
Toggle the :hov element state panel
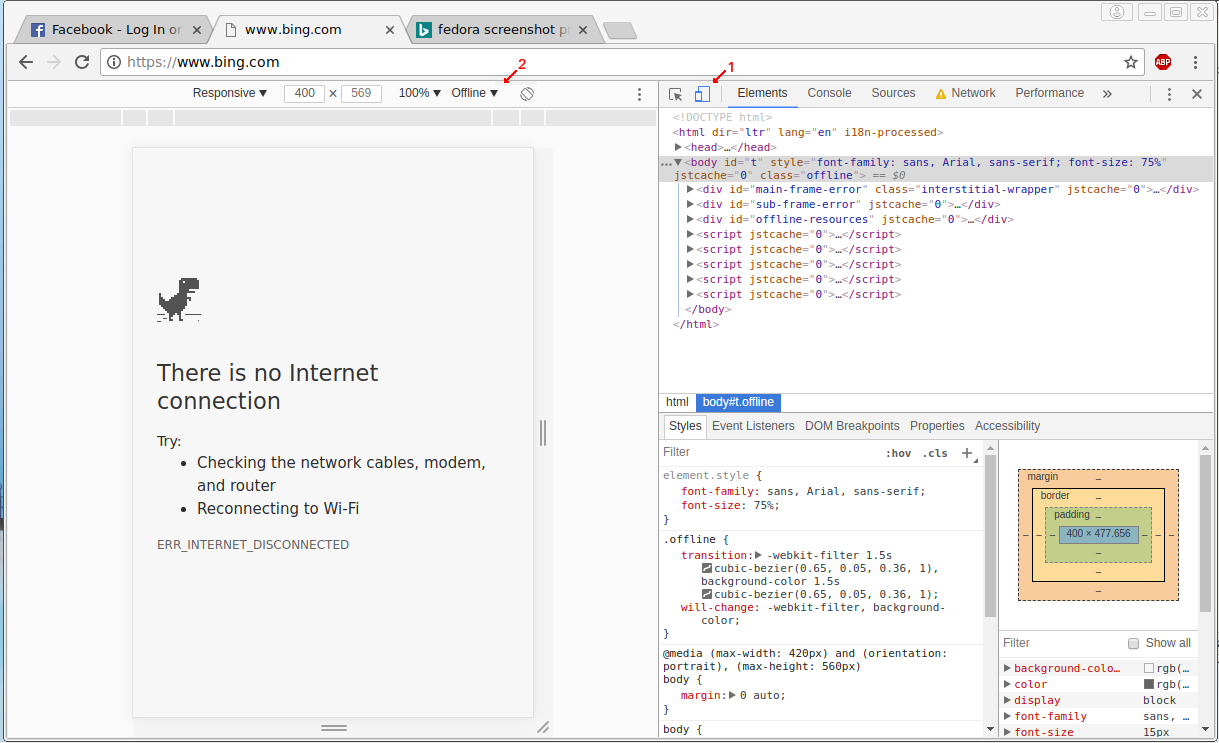click(x=898, y=453)
